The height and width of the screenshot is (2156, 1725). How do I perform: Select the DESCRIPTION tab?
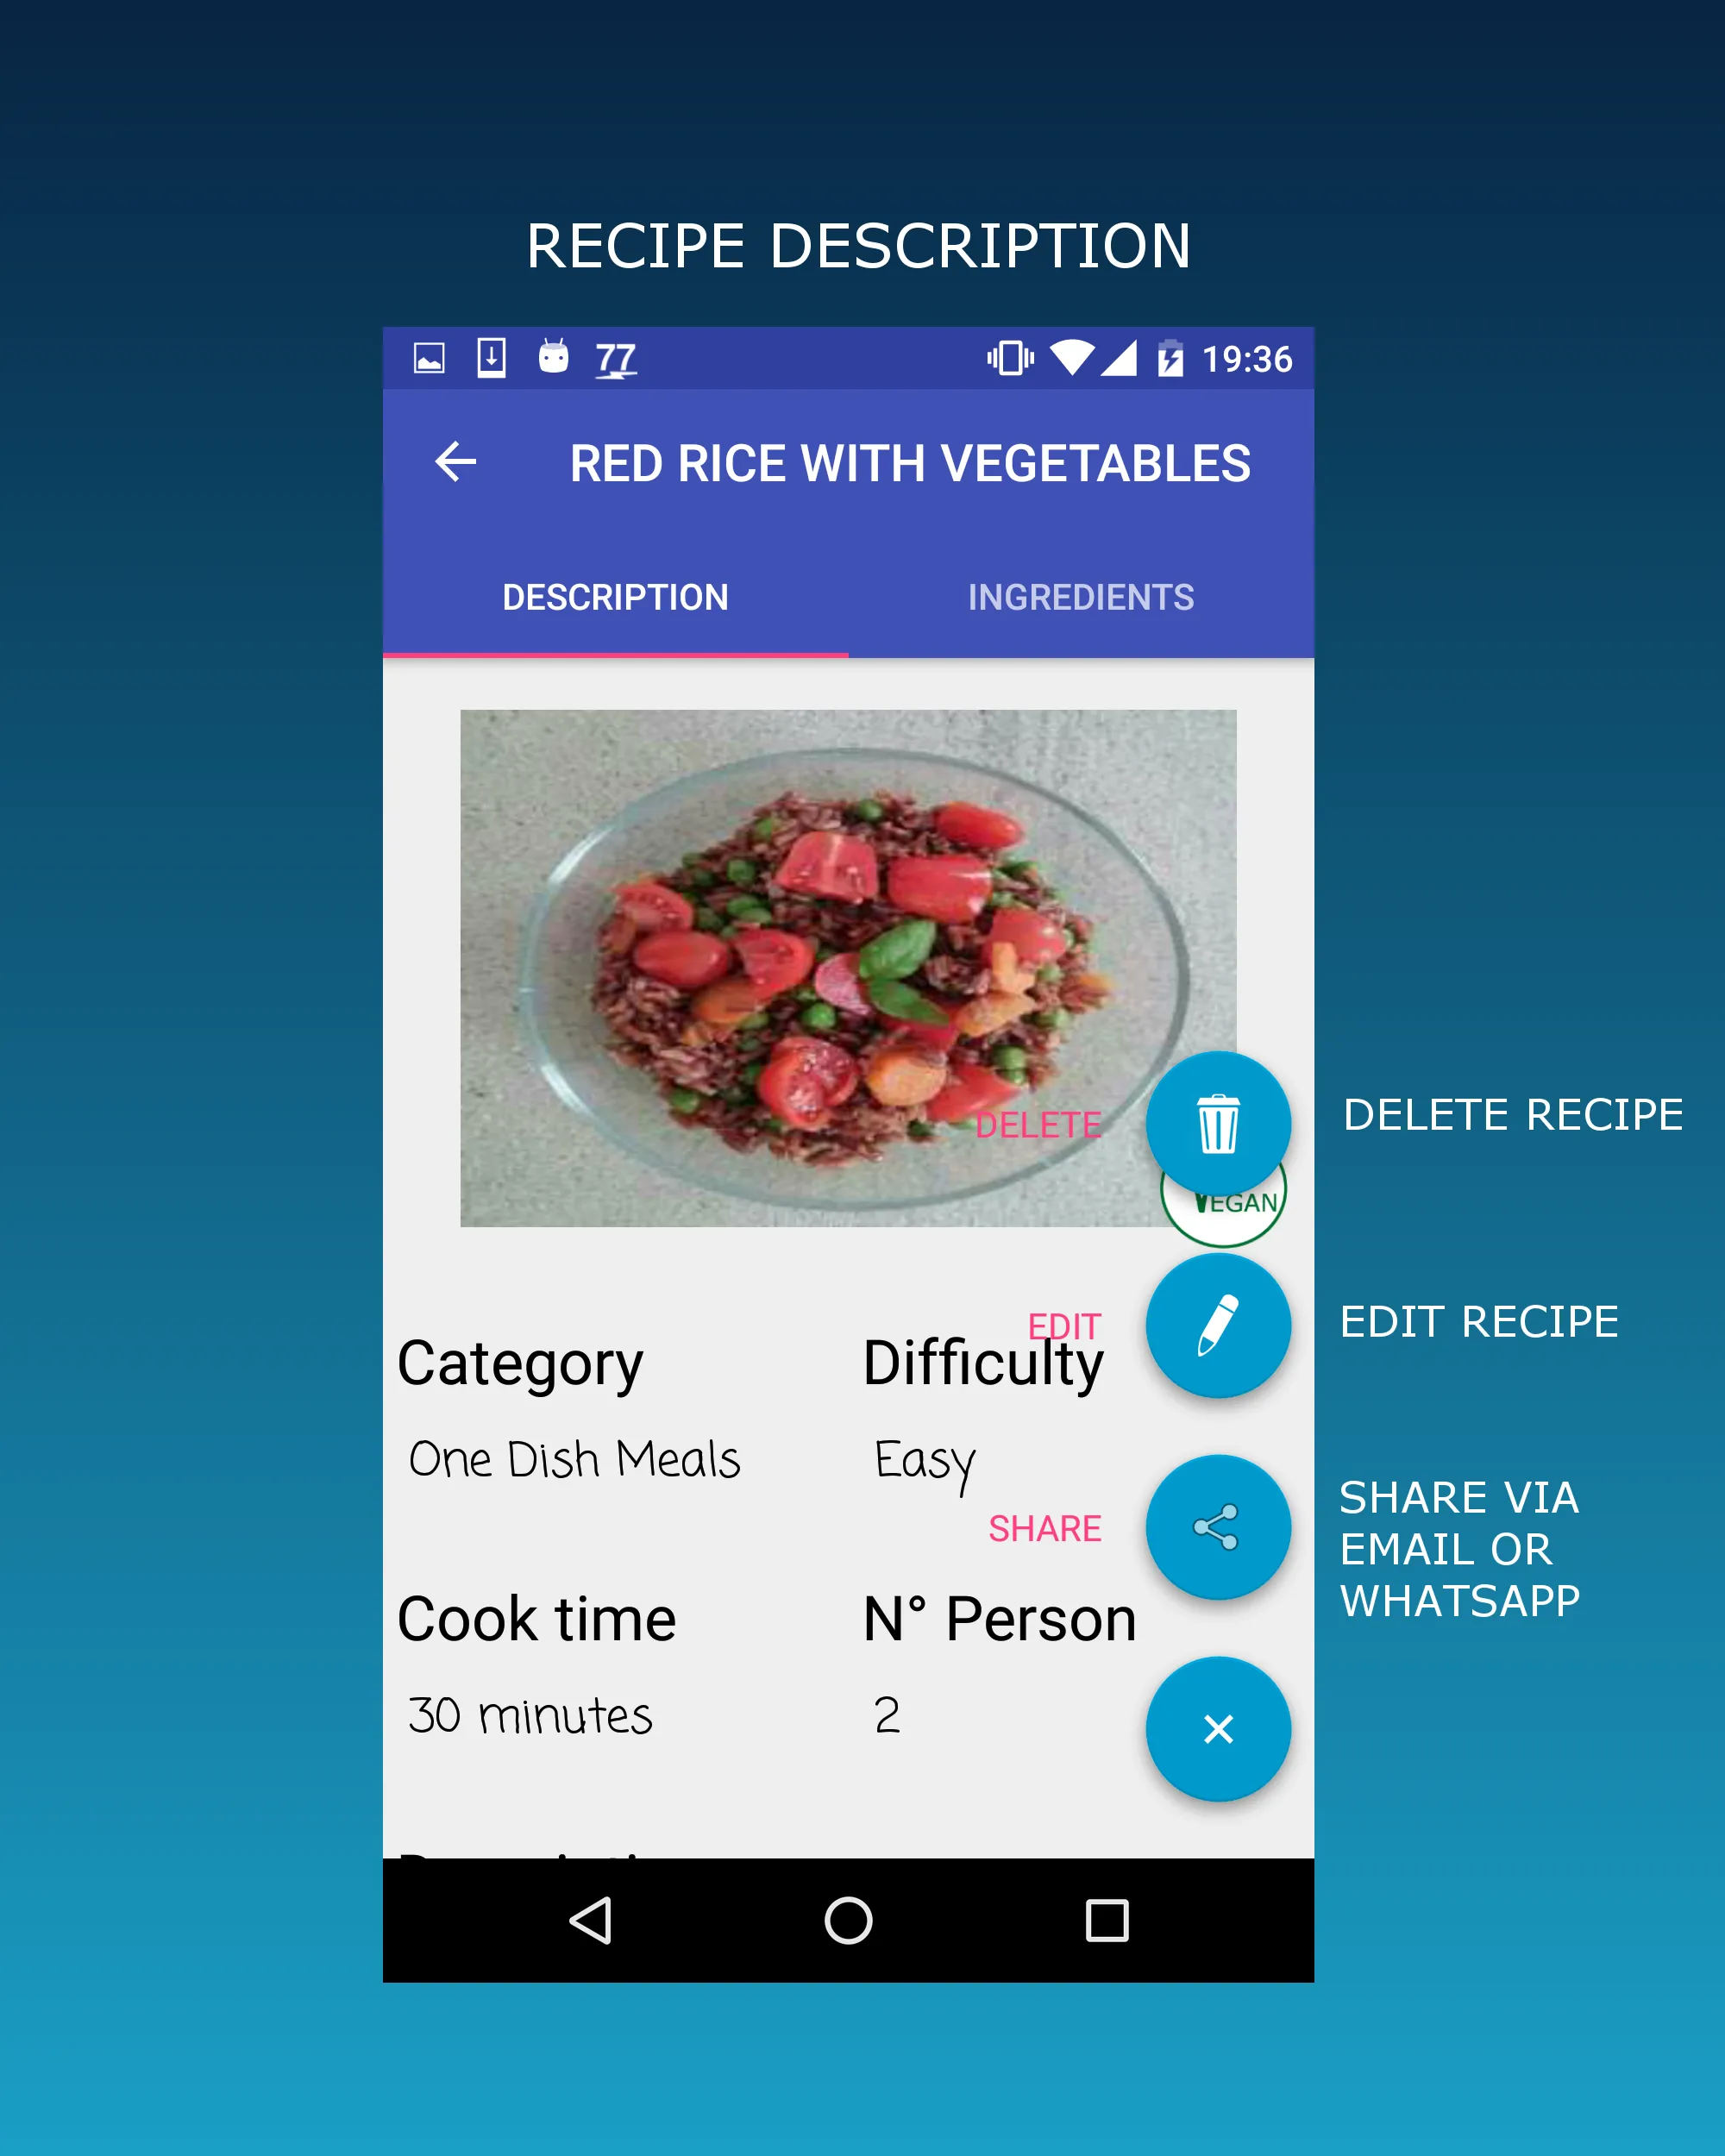[x=616, y=595]
